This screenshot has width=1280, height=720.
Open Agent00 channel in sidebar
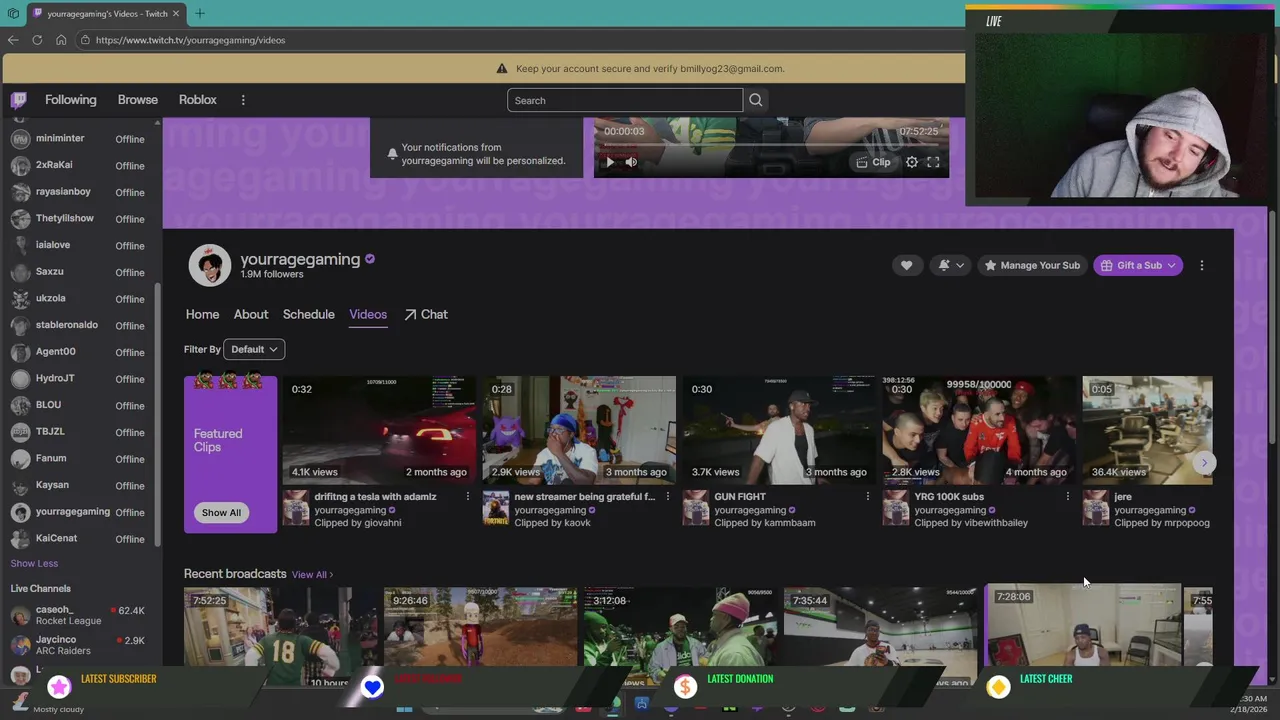(80, 352)
